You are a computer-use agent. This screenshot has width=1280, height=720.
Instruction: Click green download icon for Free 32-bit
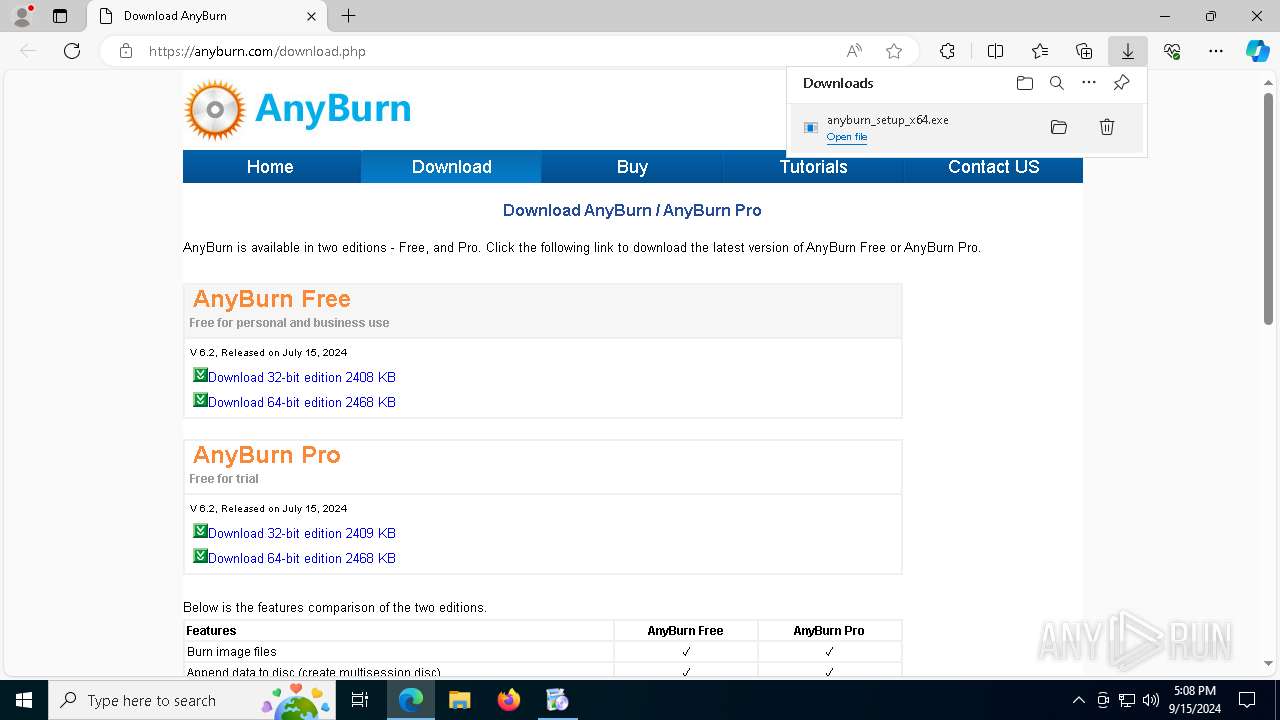(200, 375)
